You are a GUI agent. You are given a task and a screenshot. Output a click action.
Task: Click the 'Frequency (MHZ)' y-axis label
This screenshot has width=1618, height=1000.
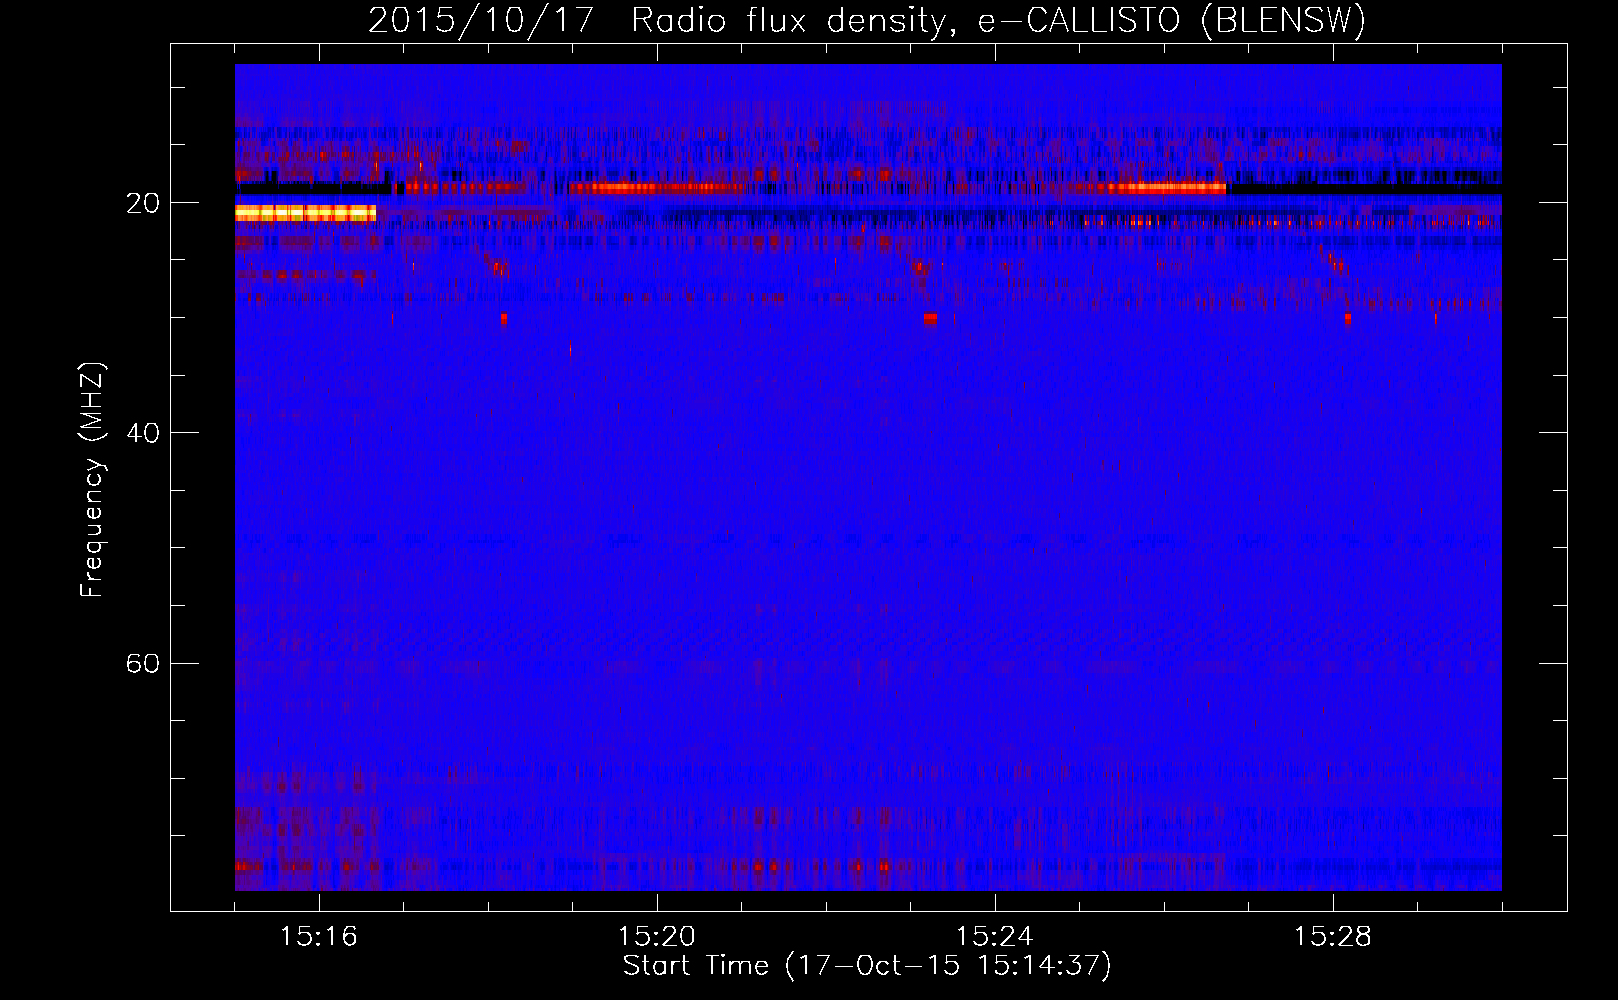(x=92, y=480)
